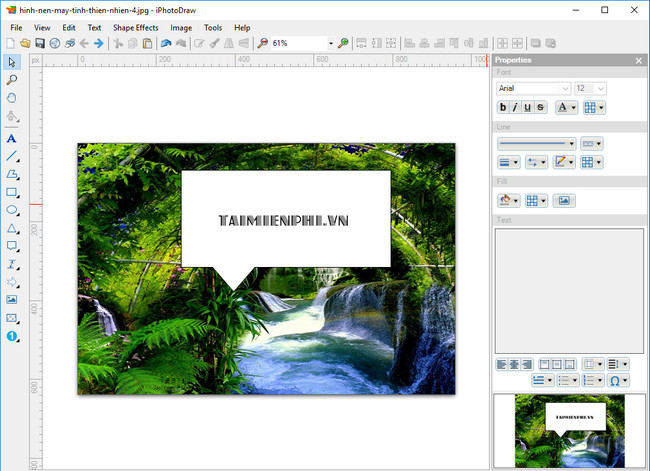650x471 pixels.
Task: Click the back arrow icon in toolbar
Action: (x=84, y=43)
